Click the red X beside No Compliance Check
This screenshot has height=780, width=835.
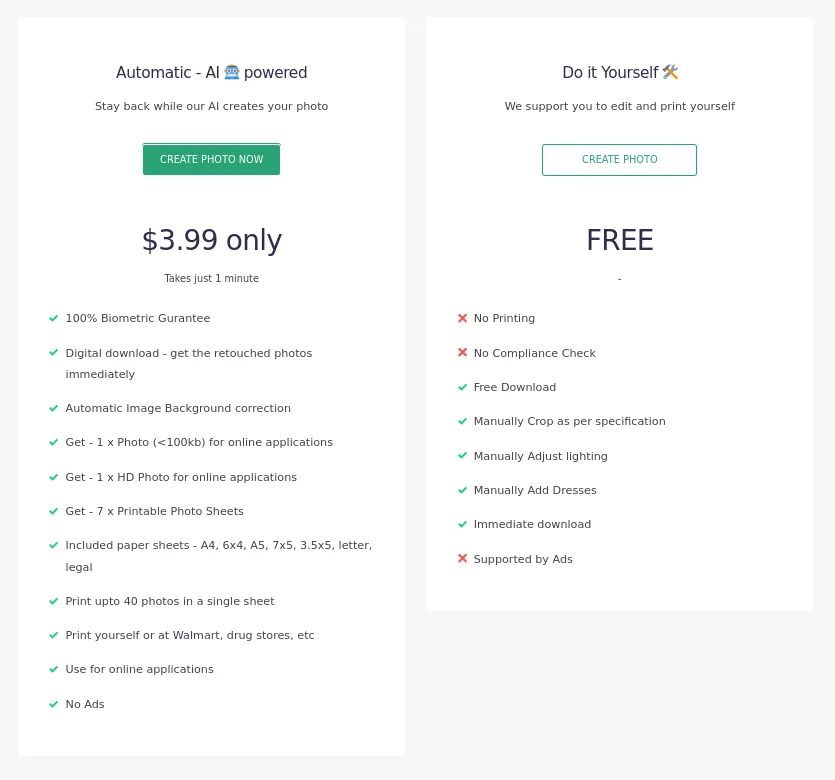462,352
